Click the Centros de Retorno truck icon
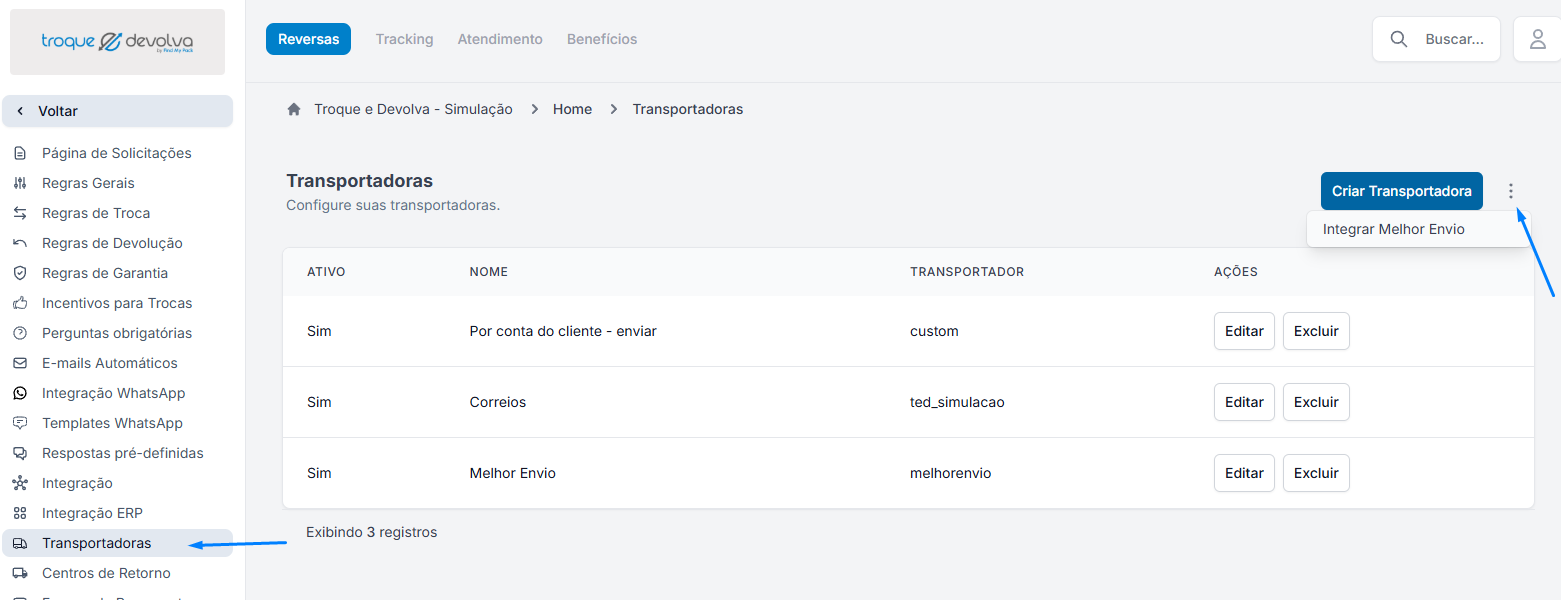The image size is (1561, 600). 20,573
